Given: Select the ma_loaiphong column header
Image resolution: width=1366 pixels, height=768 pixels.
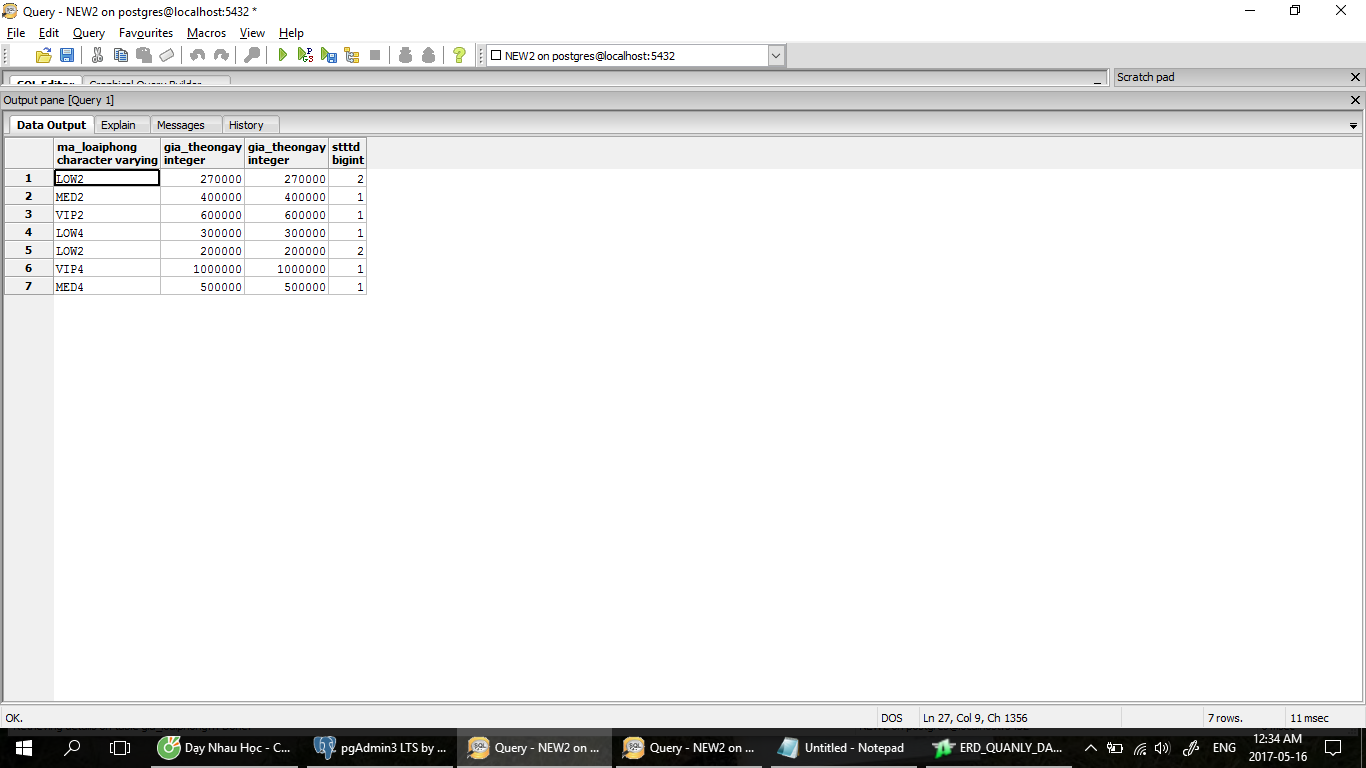Looking at the screenshot, I should [x=107, y=153].
